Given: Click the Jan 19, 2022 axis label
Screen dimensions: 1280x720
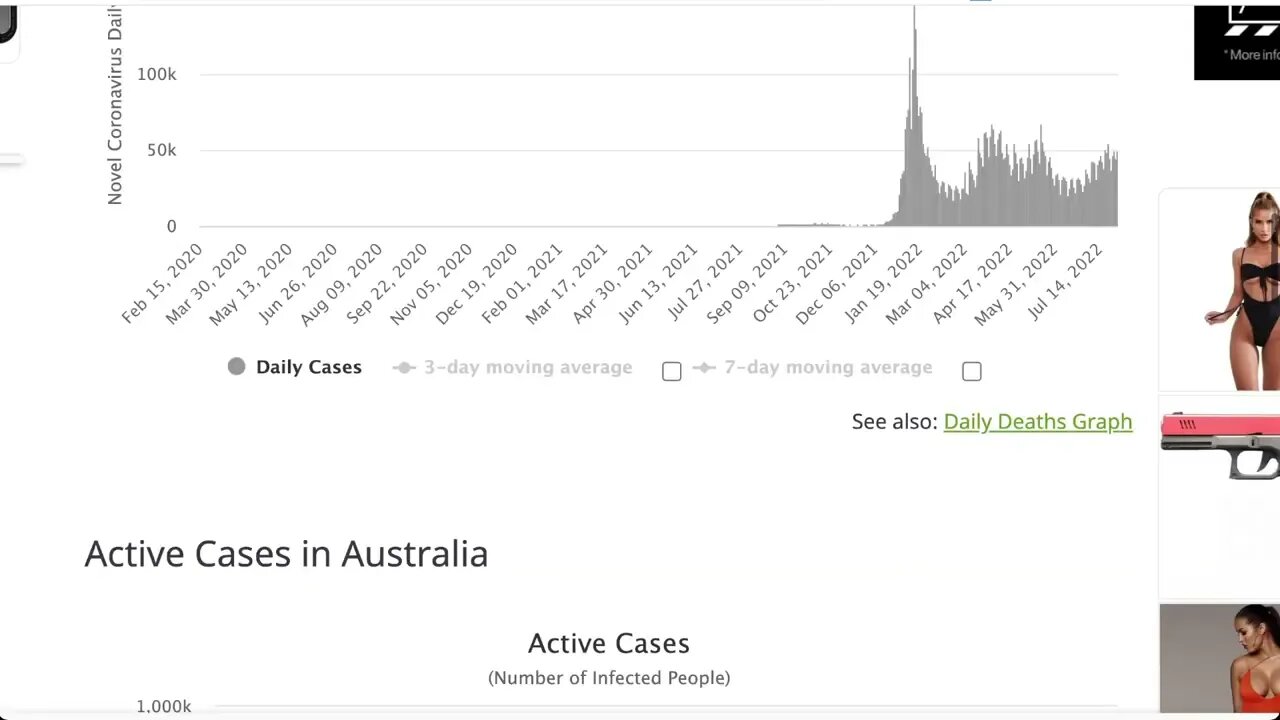Looking at the screenshot, I should point(884,283).
